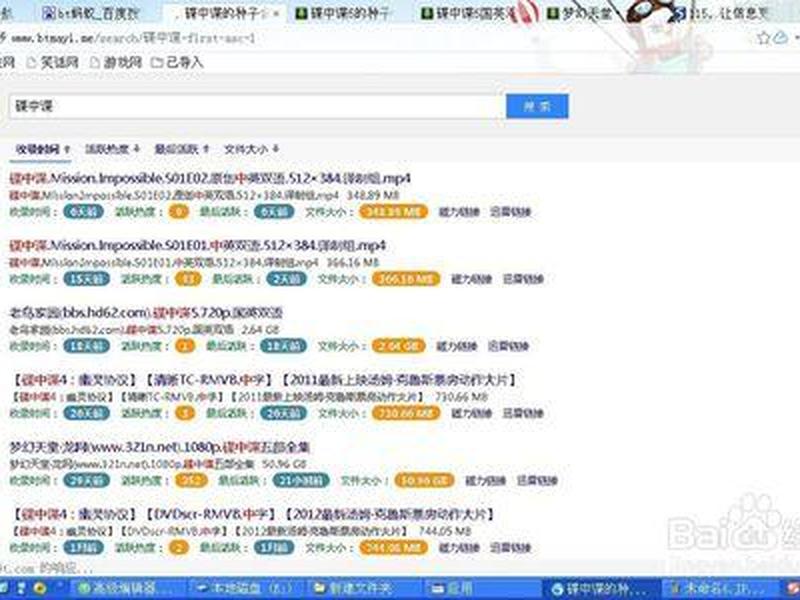The width and height of the screenshot is (800, 600).
Task: Click 磁力链接 for the 清晰TC-RMVB result
Action: click(471, 413)
